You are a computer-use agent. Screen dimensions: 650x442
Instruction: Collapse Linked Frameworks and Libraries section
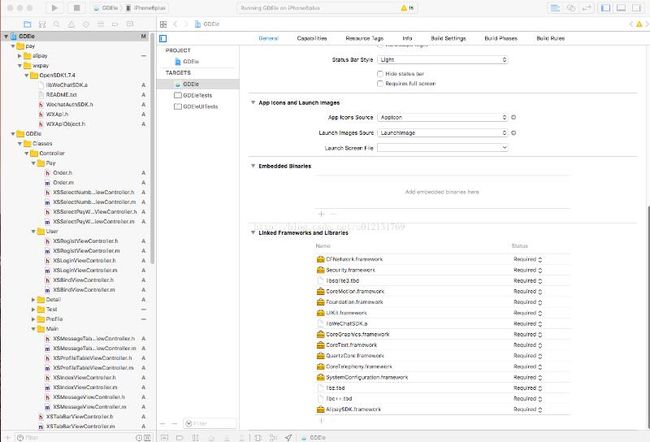point(252,233)
